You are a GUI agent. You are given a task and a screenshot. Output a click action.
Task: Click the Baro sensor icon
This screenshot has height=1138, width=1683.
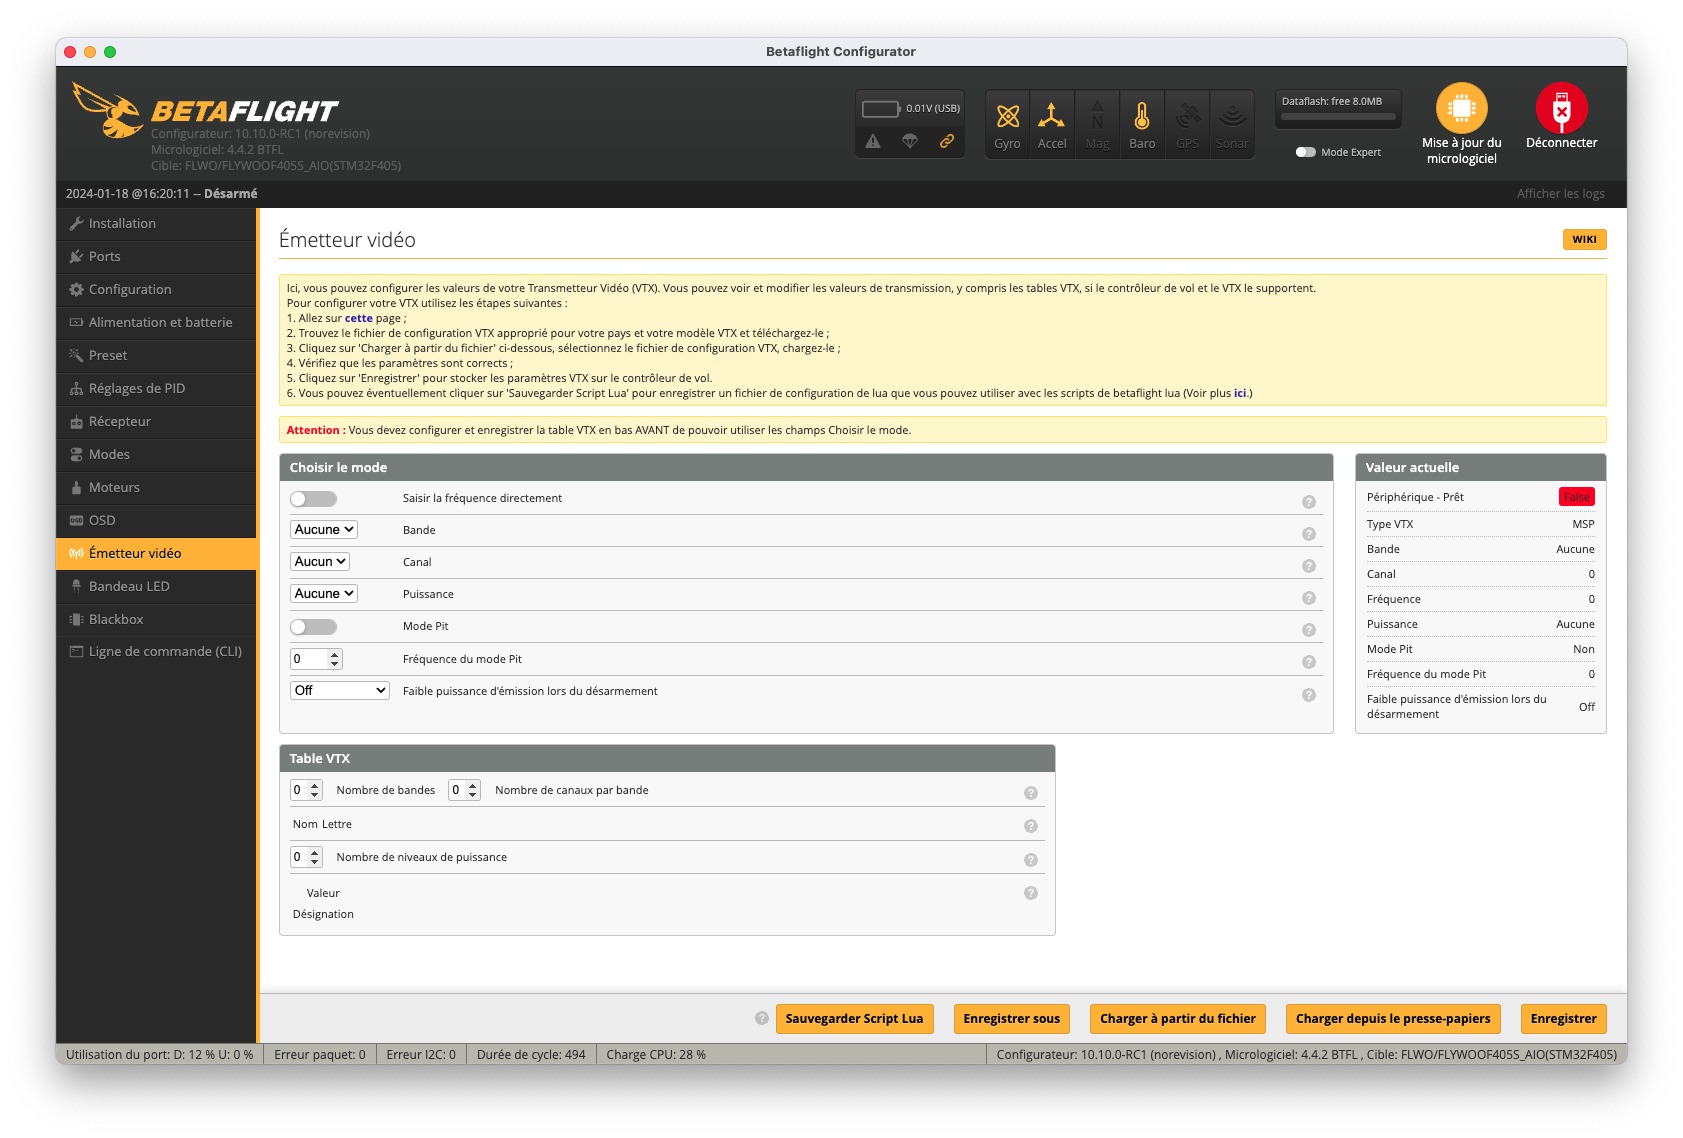pos(1142,116)
